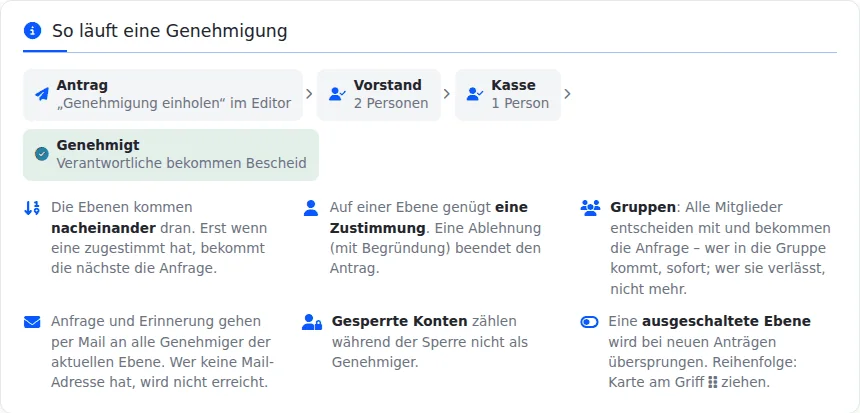Click '„Genehmigung einholen“ im Editor' text
860x413 pixels.
coord(174,103)
